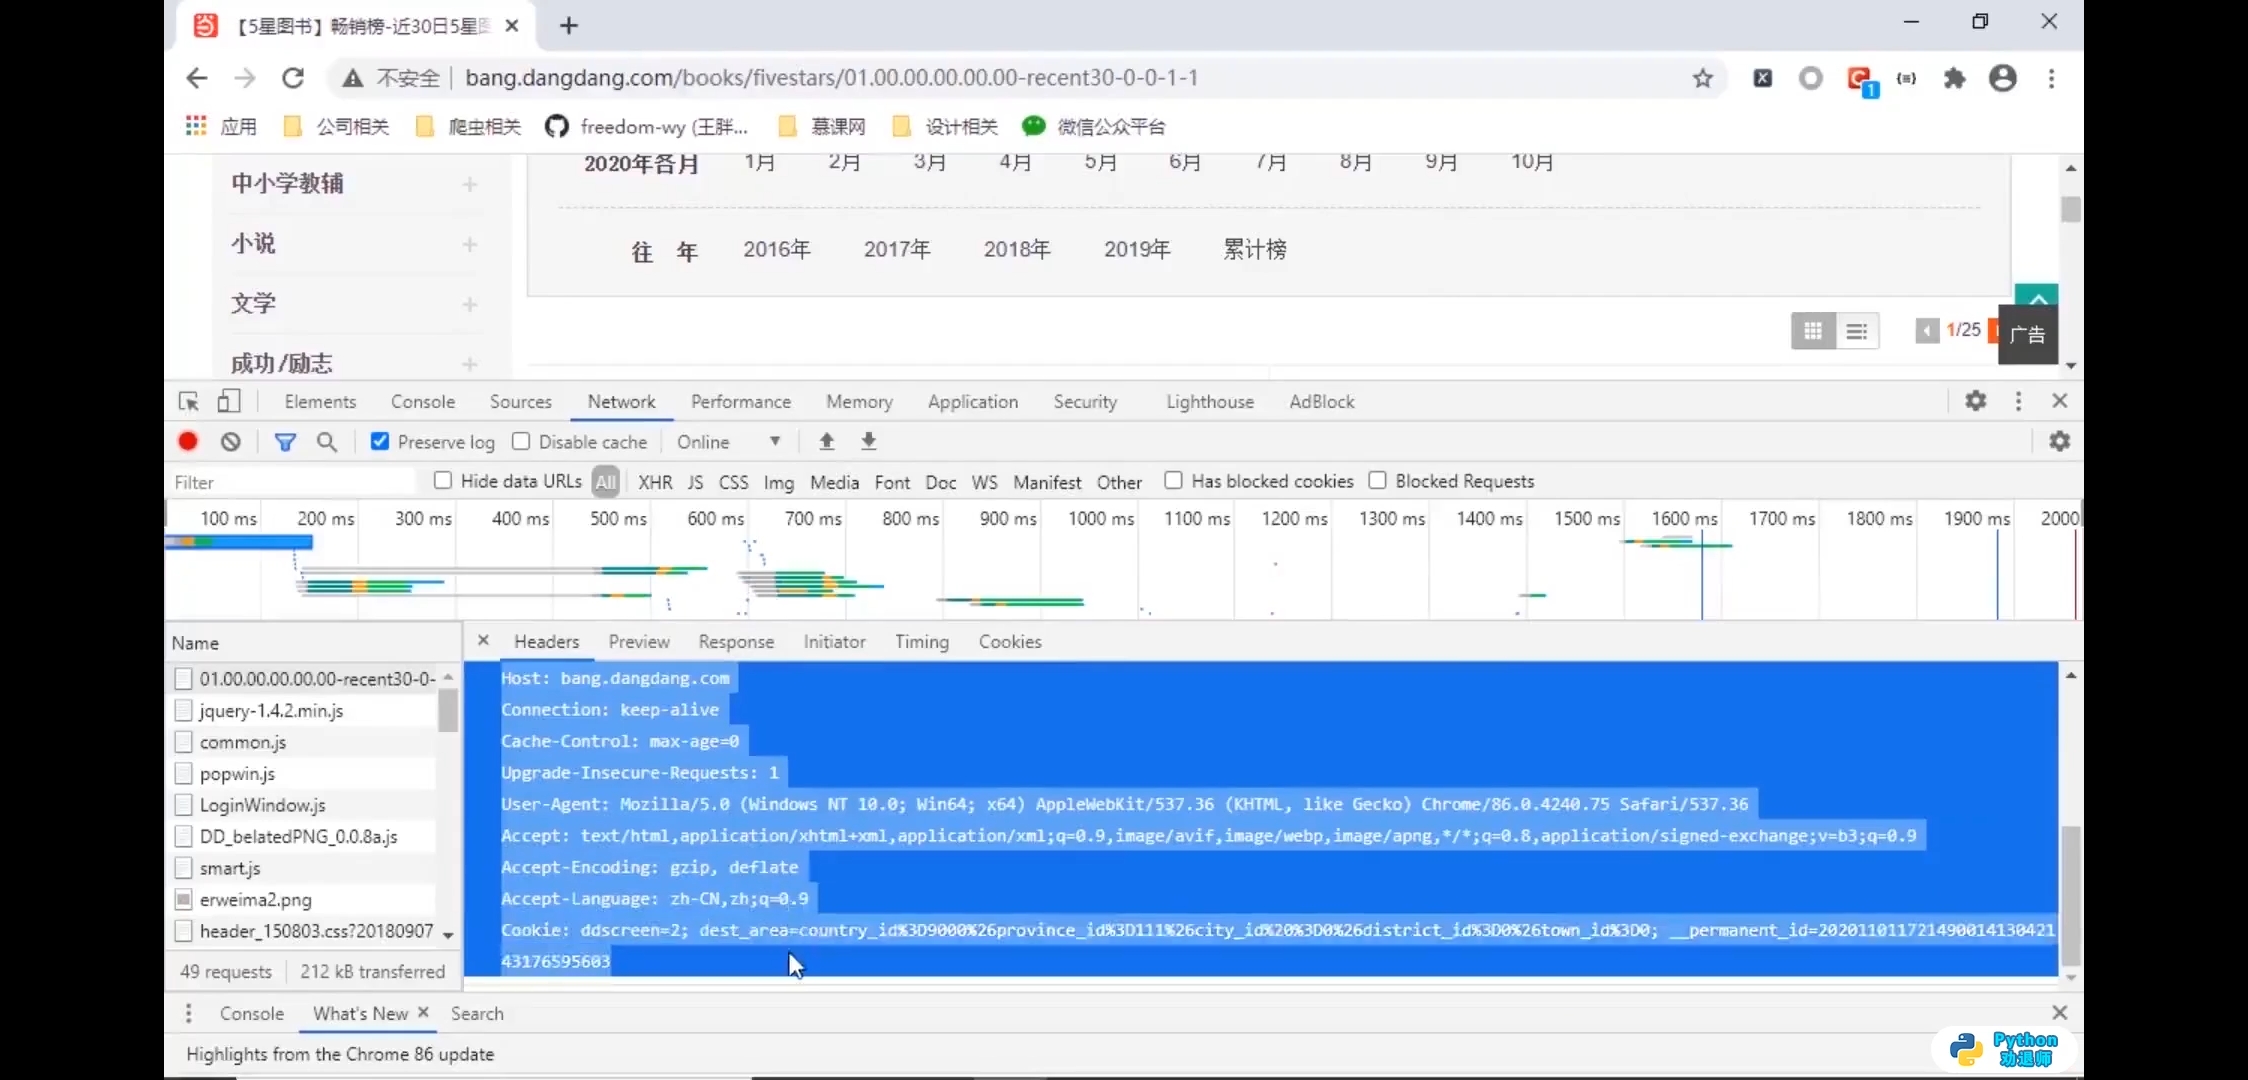Open Network settings gear icon
2248x1080 pixels.
(x=2059, y=441)
